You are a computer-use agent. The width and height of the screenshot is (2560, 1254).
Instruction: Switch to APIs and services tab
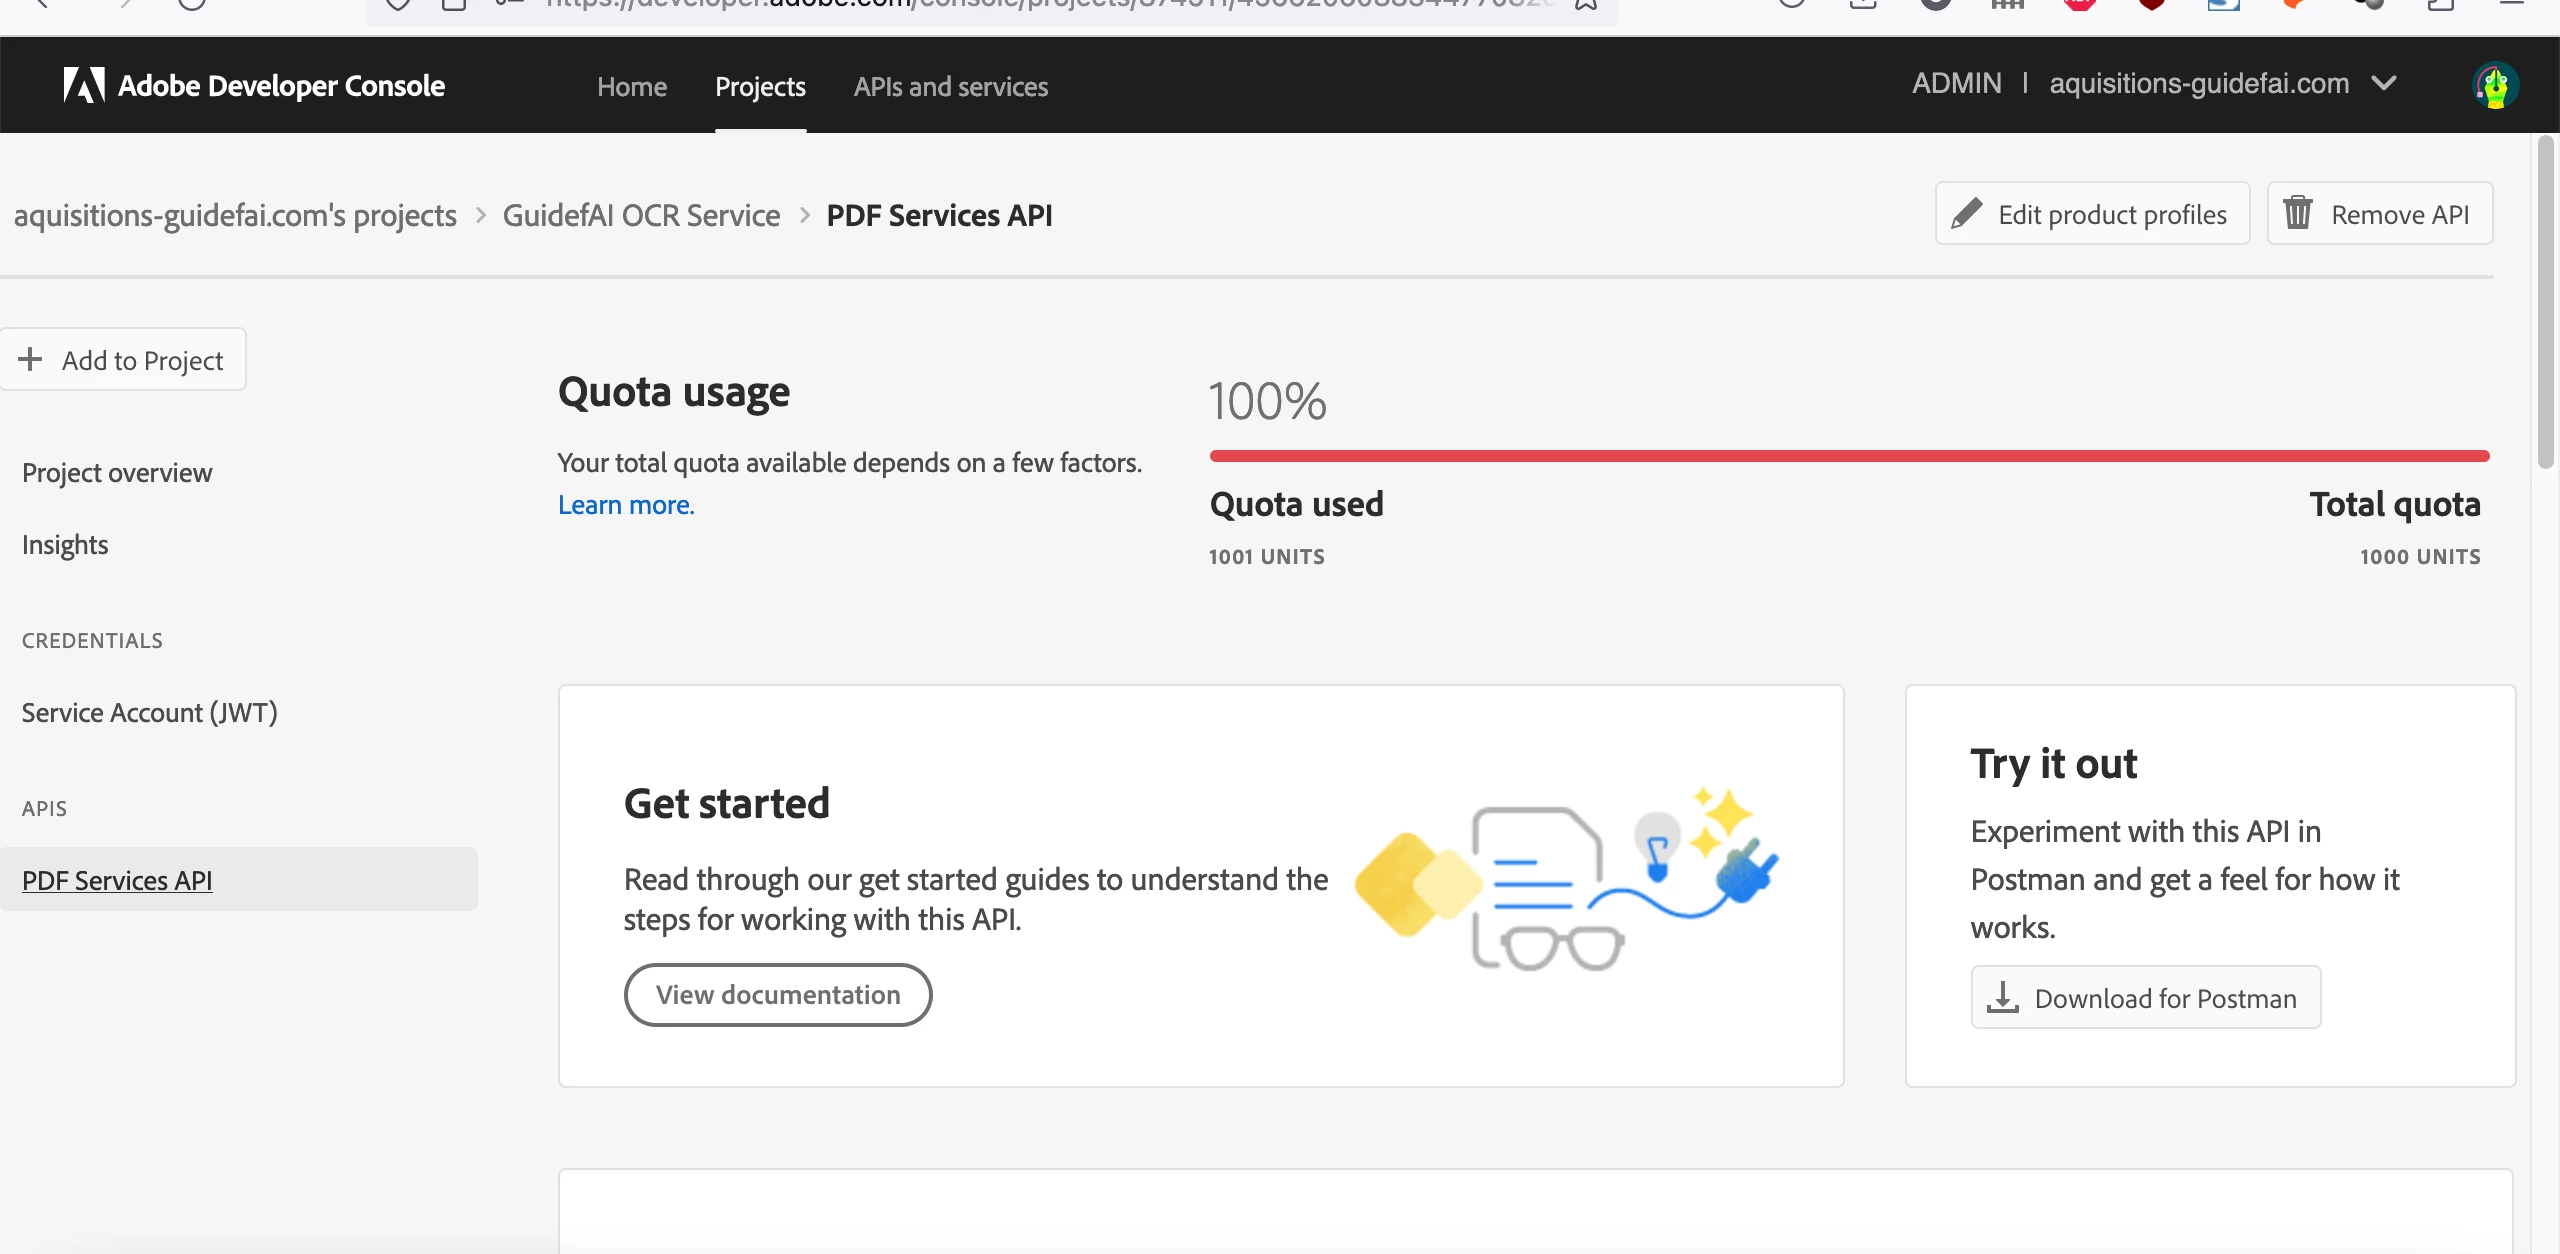coord(950,87)
